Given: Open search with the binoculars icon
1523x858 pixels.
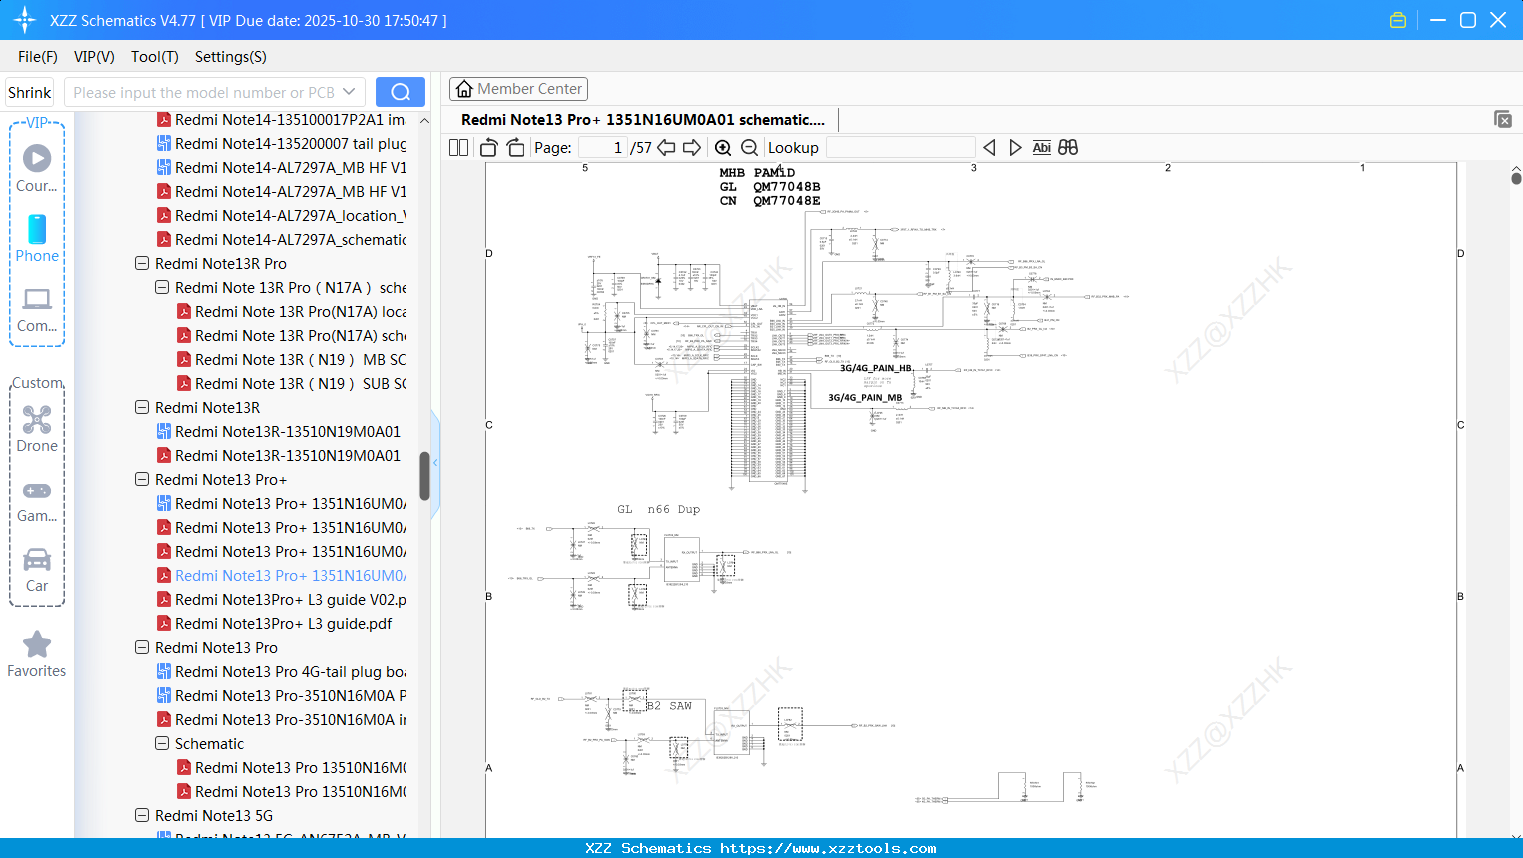Looking at the screenshot, I should coord(1067,147).
